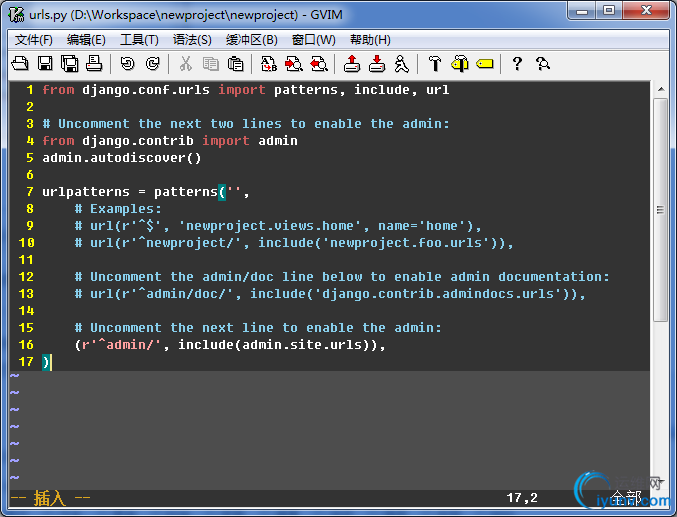The width and height of the screenshot is (677, 517).
Task: Click the Save file floppy icon
Action: pos(45,64)
